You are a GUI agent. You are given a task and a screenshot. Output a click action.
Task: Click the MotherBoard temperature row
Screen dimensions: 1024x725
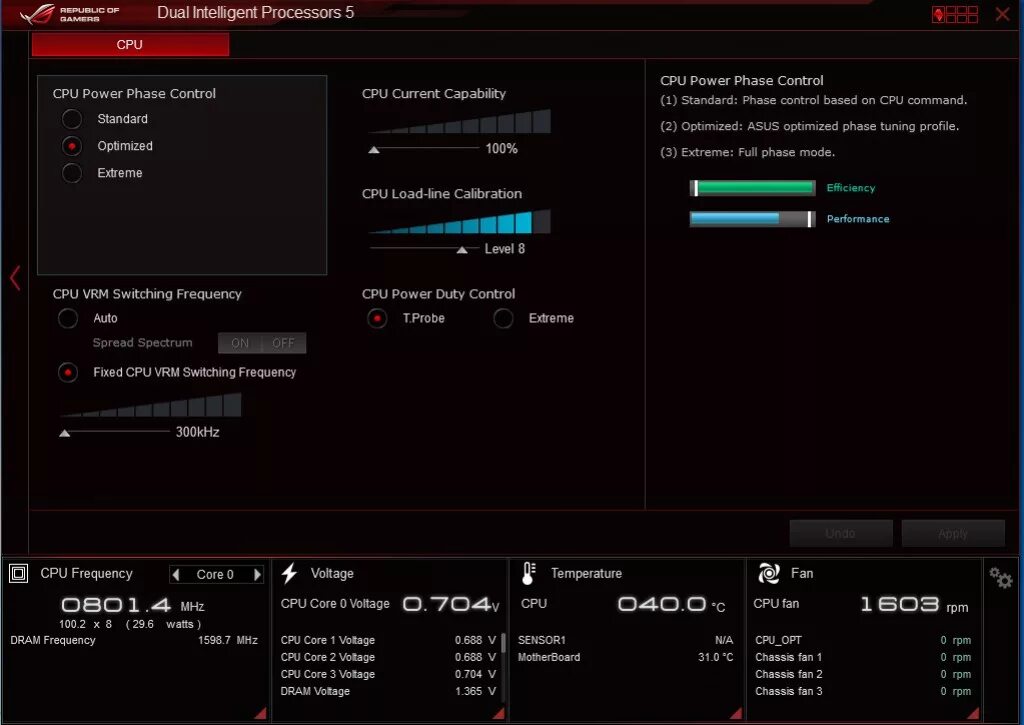[x=626, y=657]
